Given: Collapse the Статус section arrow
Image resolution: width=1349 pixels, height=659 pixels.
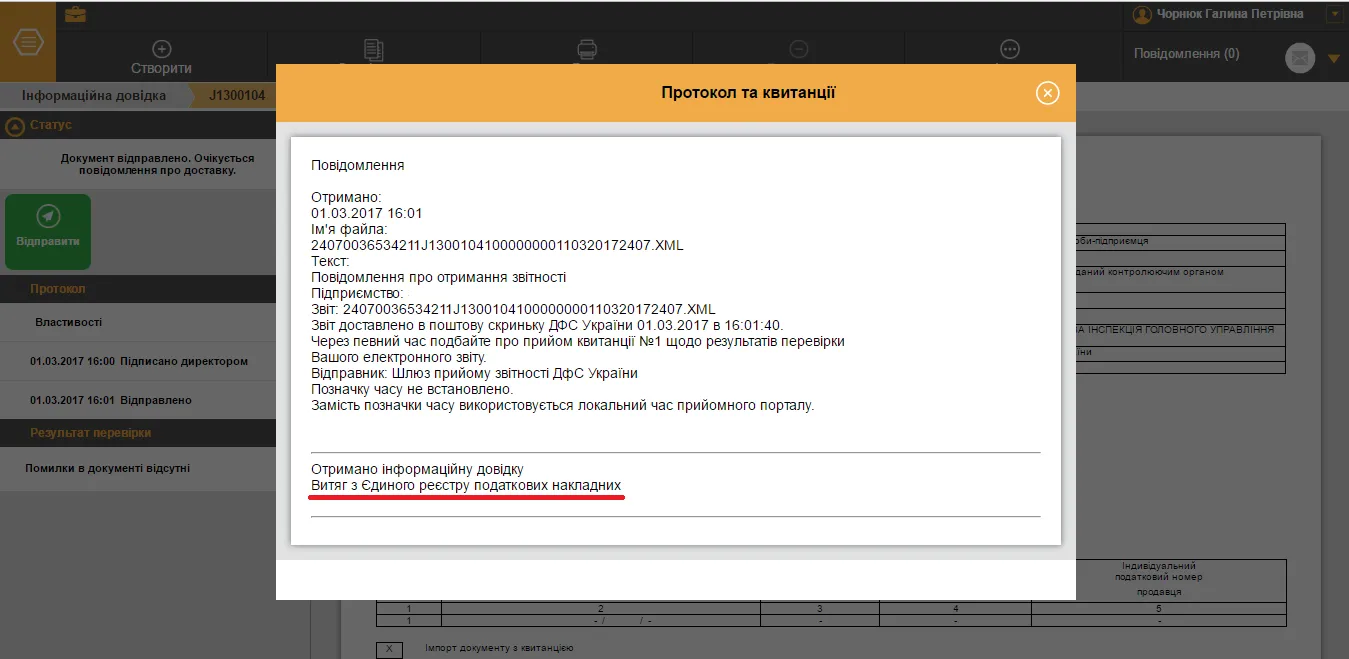Looking at the screenshot, I should [x=15, y=126].
